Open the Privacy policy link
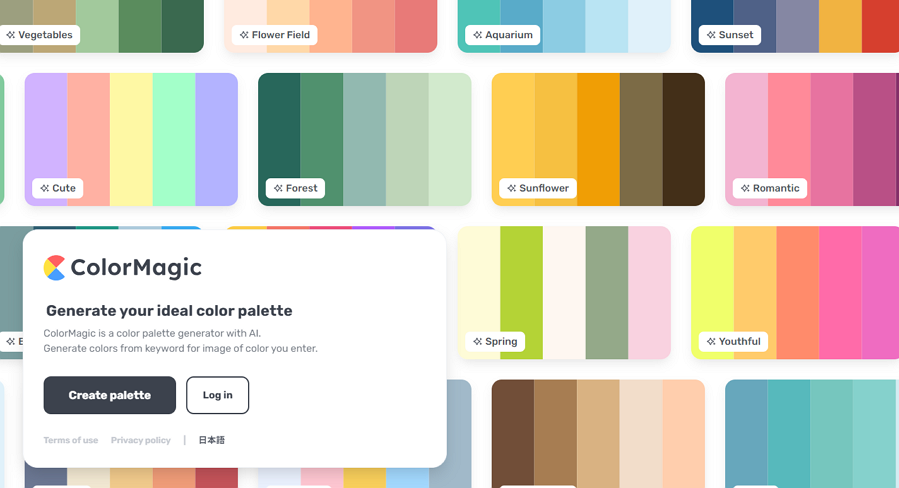The height and width of the screenshot is (488, 899). pyautogui.click(x=140, y=440)
